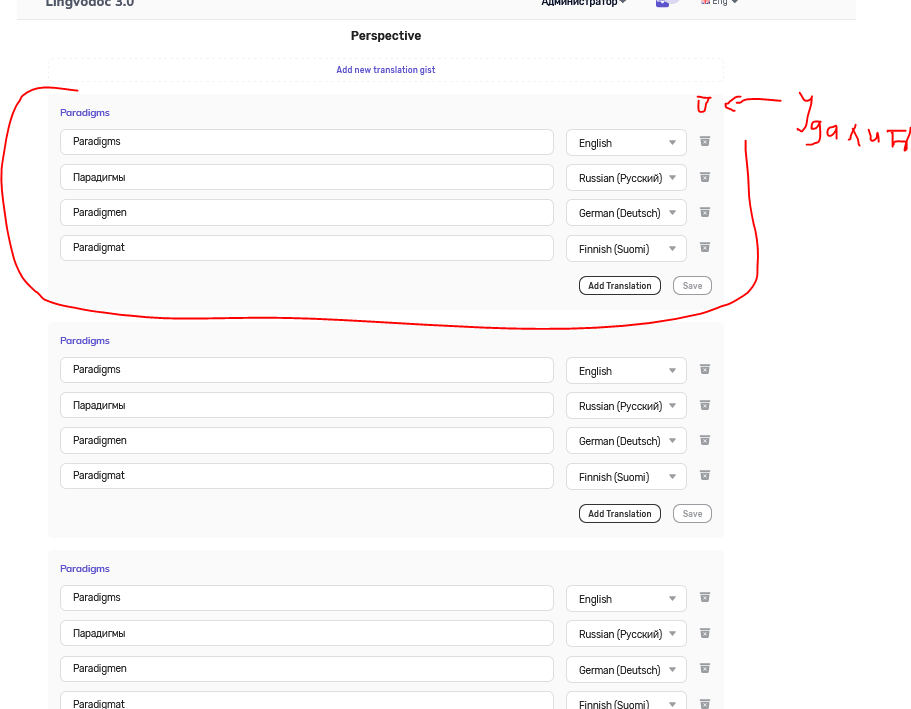
Task: Edit the Парадигмы text field in middle gist
Action: pyautogui.click(x=307, y=405)
